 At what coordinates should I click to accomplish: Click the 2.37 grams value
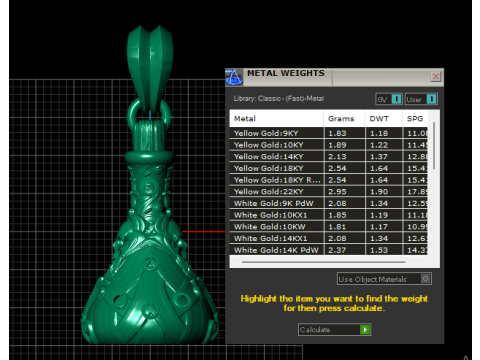[x=337, y=250]
